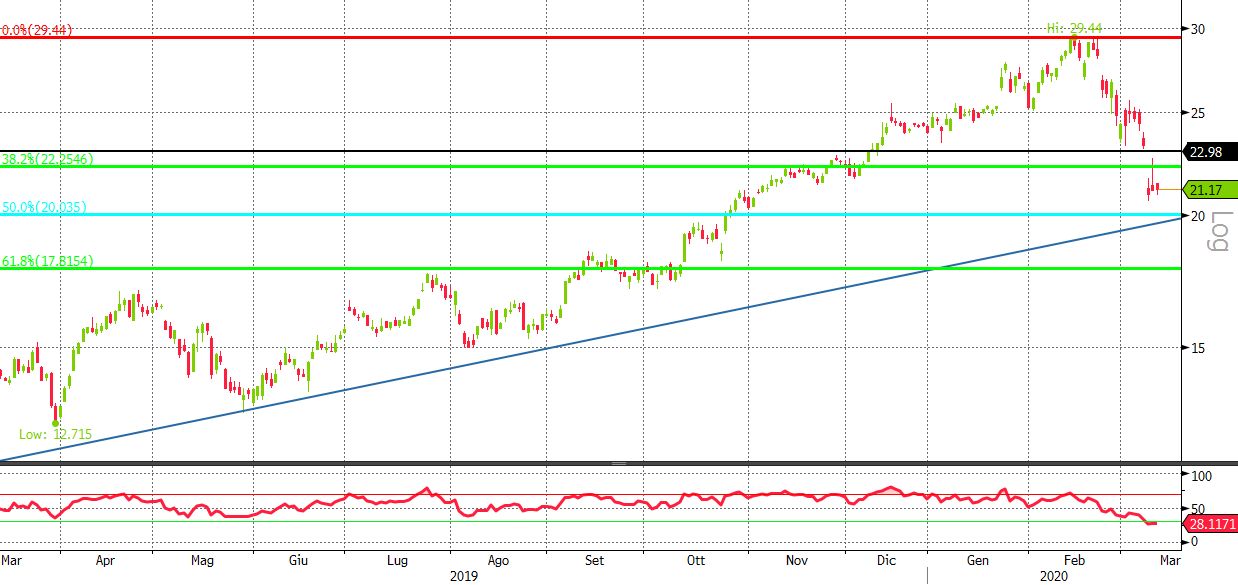Click price axis value 15
1238x585 pixels.
click(1196, 347)
